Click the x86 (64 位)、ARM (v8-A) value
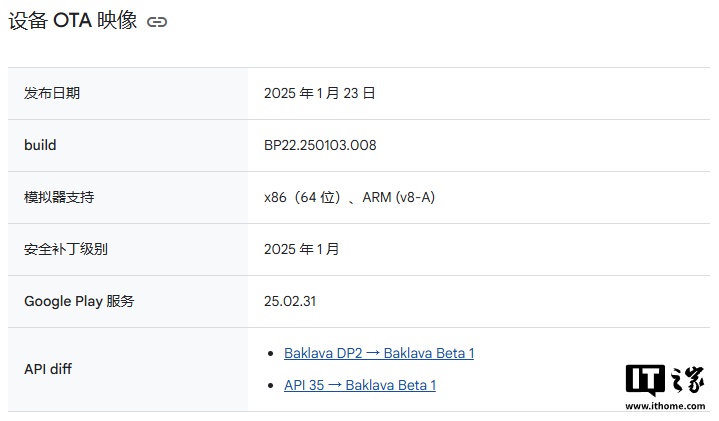 coord(349,197)
